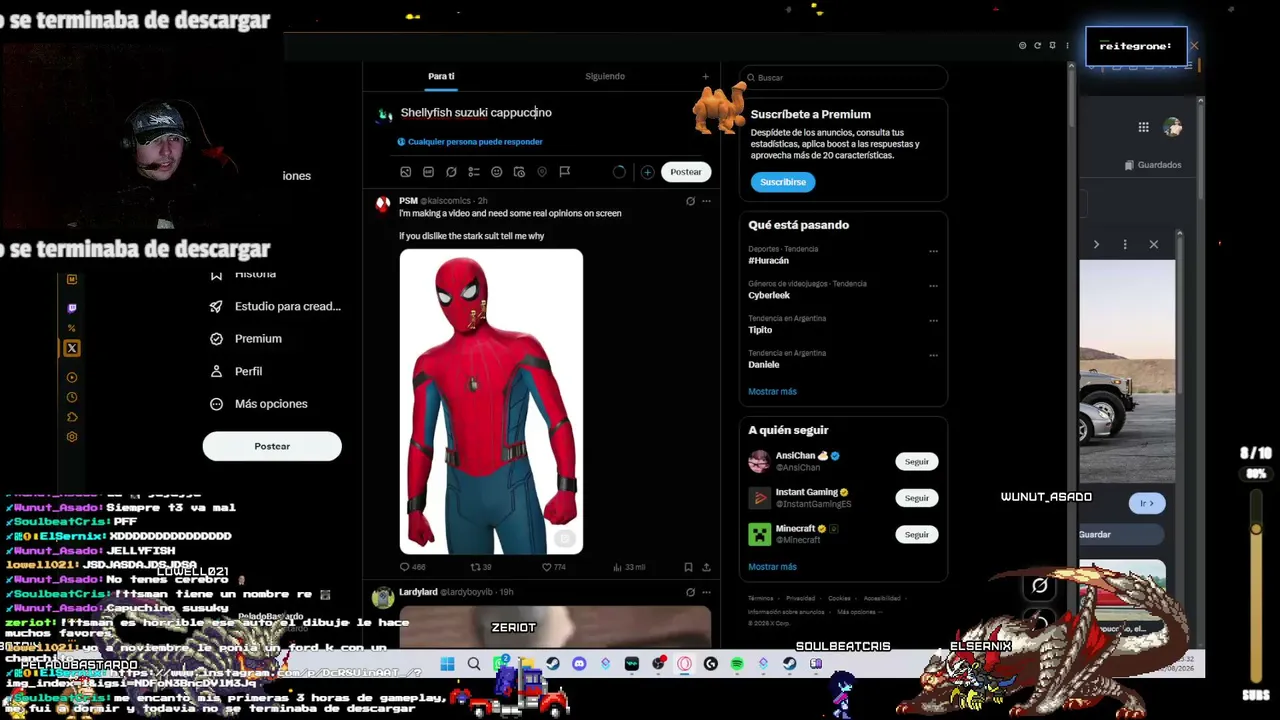Expand image viewer with chevron arrow
Screen dimensions: 1280x720
[1096, 244]
